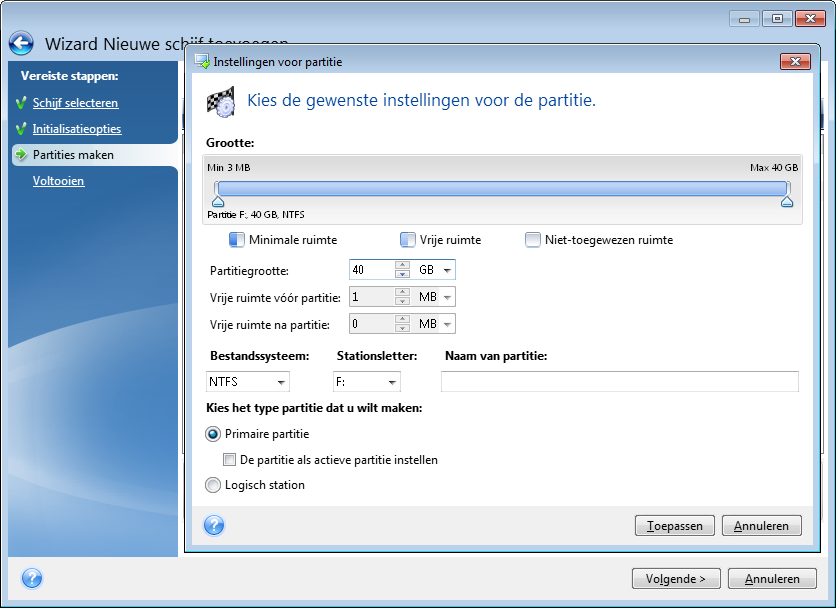Increase Partitiegrootte with up spinner arrow
Screen dimensions: 836x608
[x=403, y=265]
